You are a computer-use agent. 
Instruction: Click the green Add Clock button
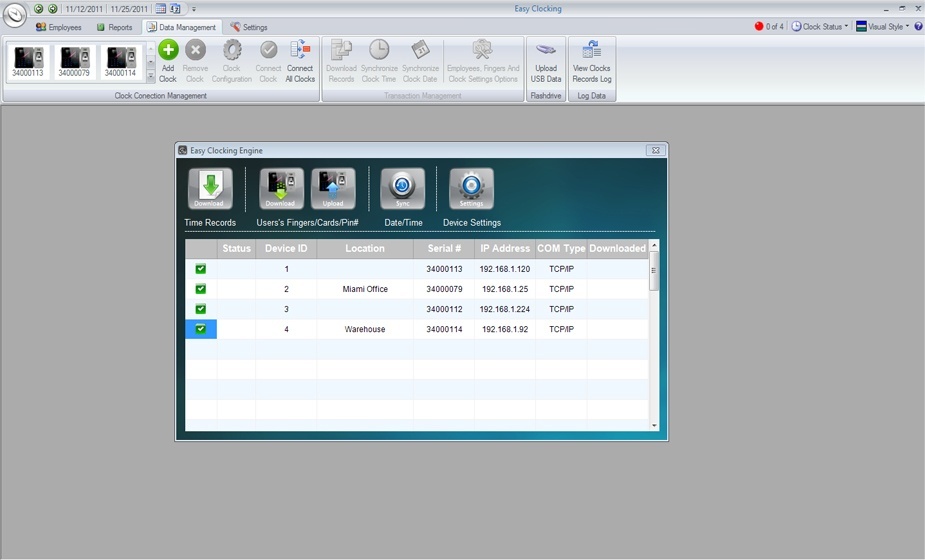pos(168,61)
